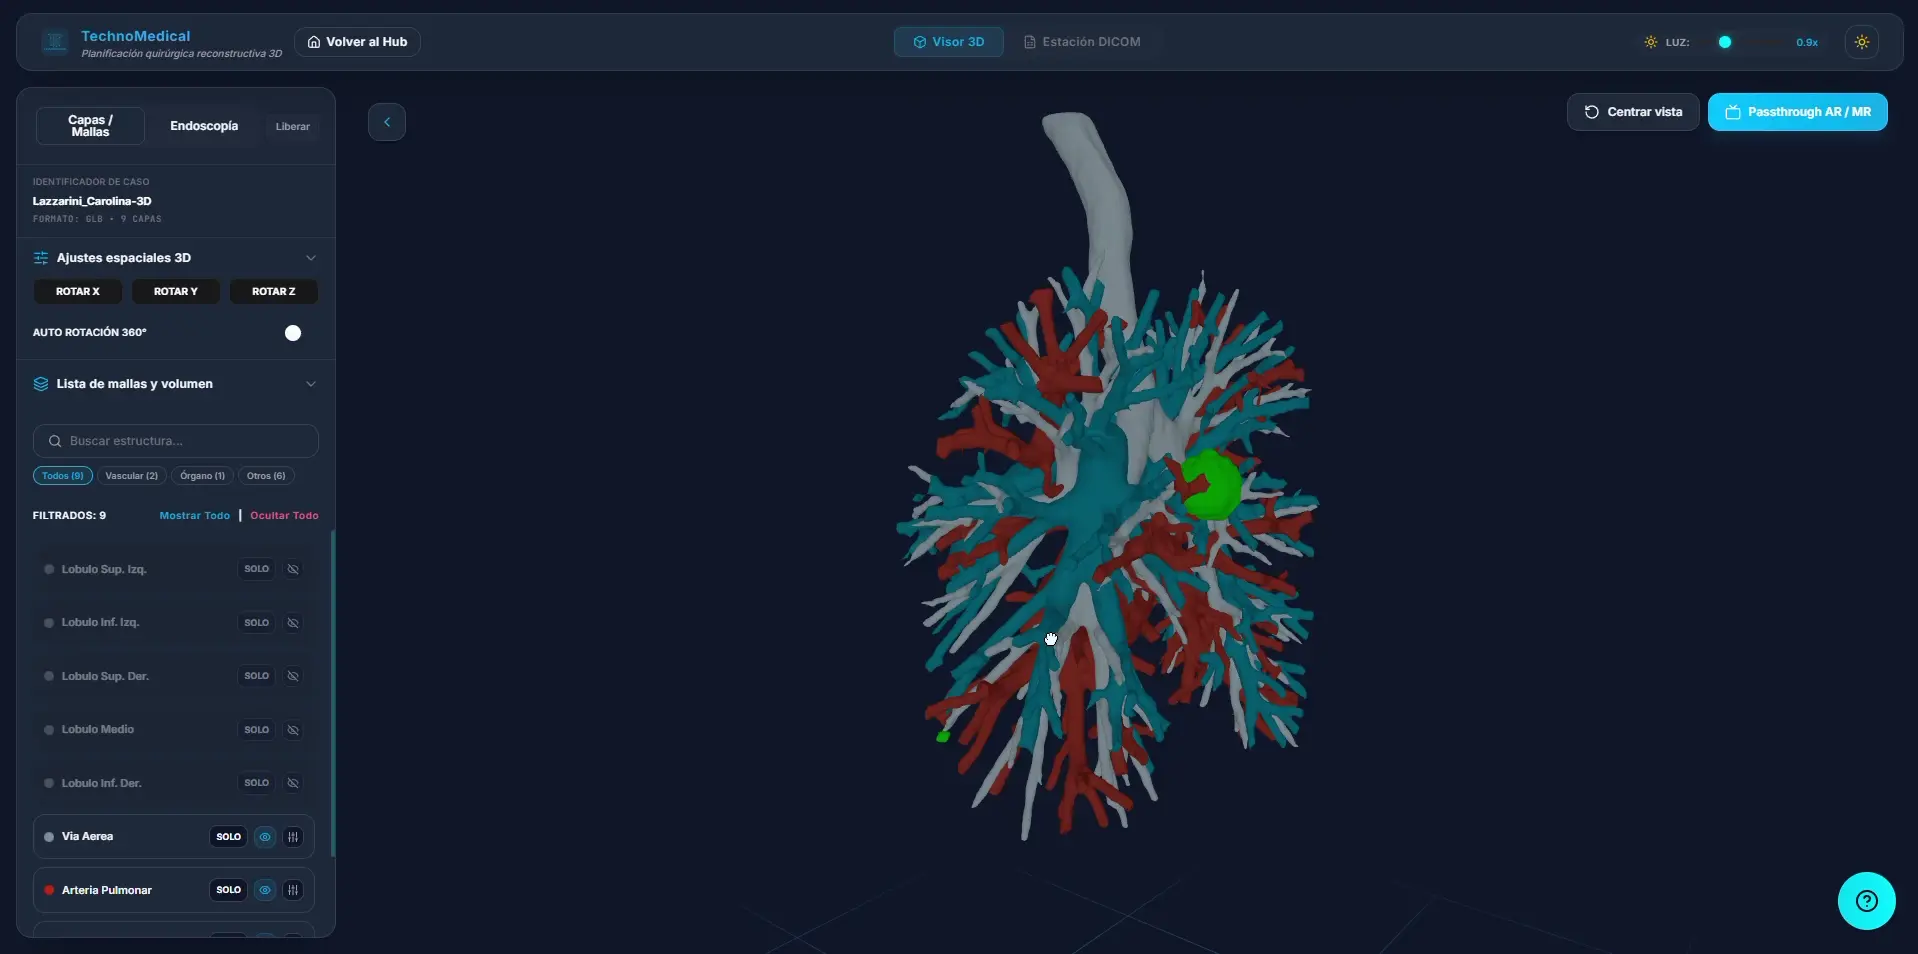Enable Auto Rotación 360° toggle

pyautogui.click(x=293, y=333)
